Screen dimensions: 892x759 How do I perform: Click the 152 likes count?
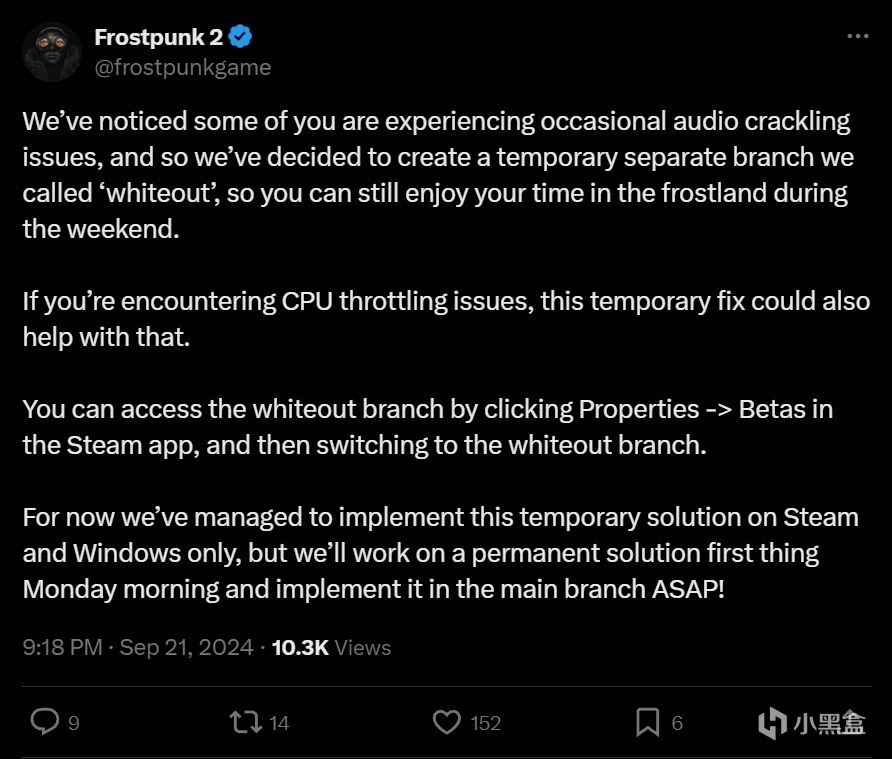coord(486,723)
